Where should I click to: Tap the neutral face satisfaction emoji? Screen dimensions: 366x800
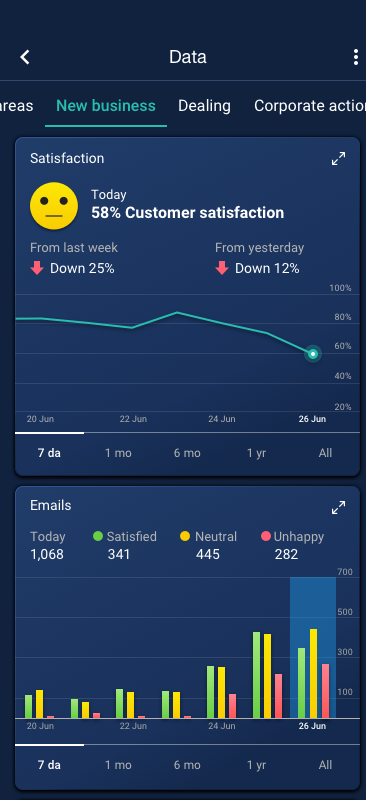[x=54, y=206]
